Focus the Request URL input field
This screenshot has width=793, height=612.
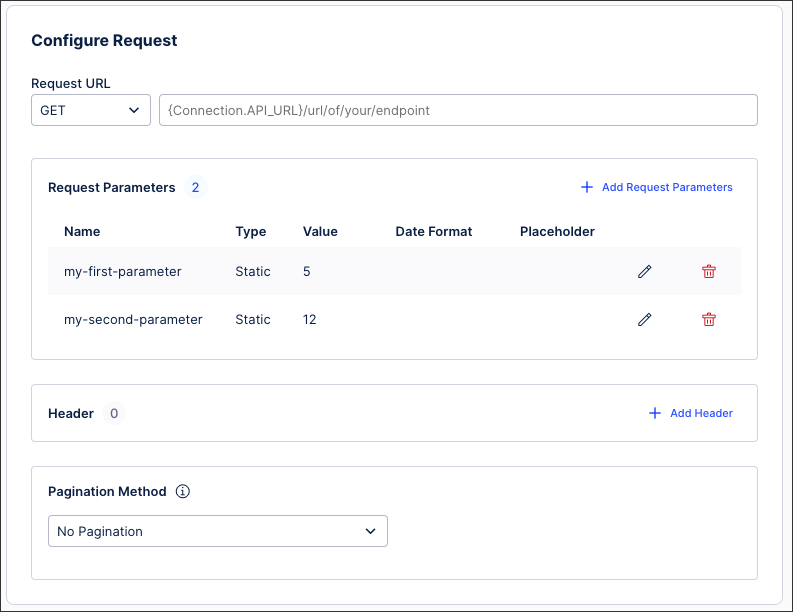click(458, 110)
